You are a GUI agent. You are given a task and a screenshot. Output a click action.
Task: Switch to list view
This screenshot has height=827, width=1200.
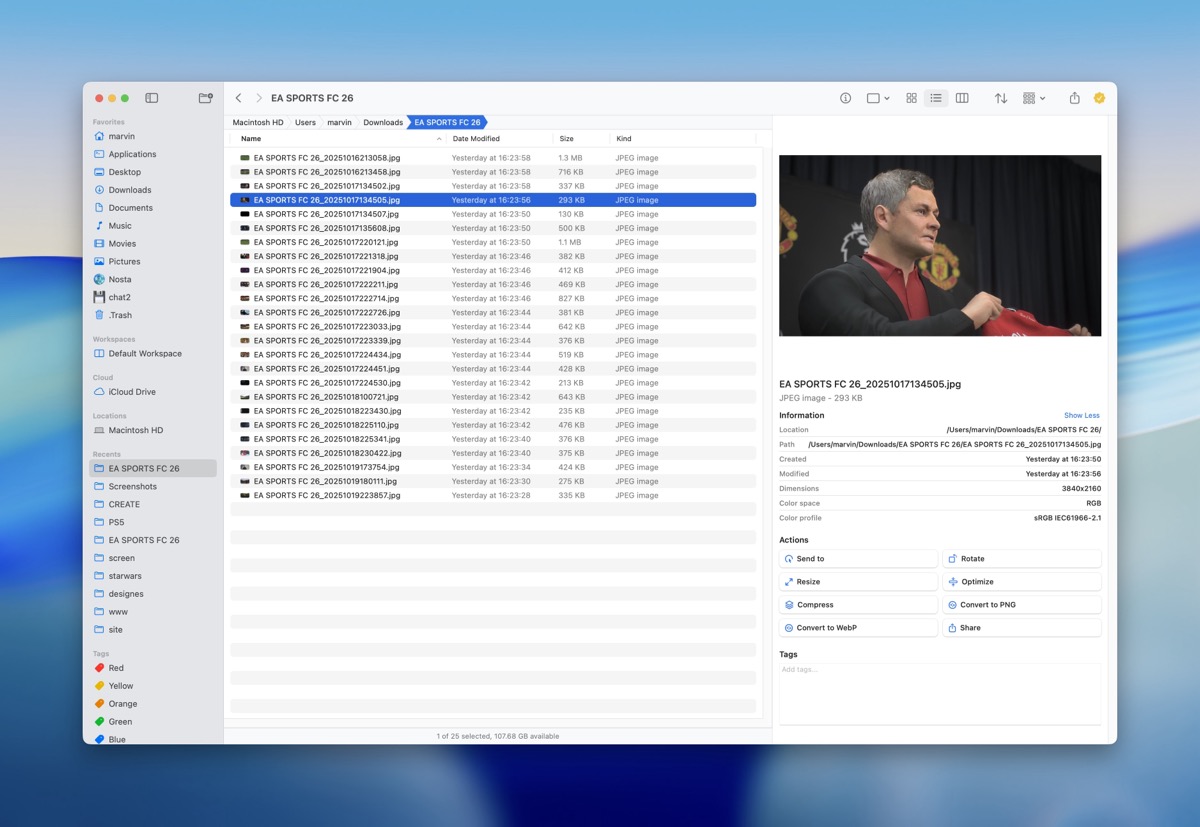pos(936,98)
